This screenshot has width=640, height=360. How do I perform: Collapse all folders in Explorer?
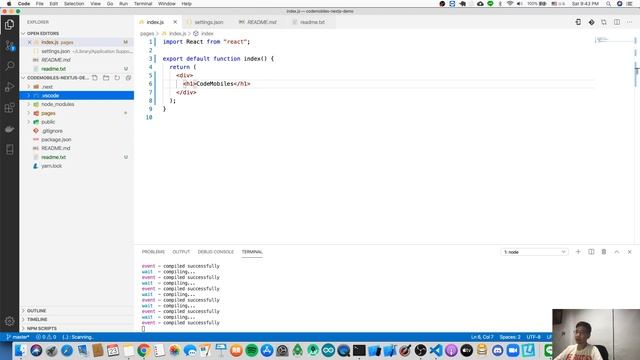pyautogui.click(x=128, y=78)
